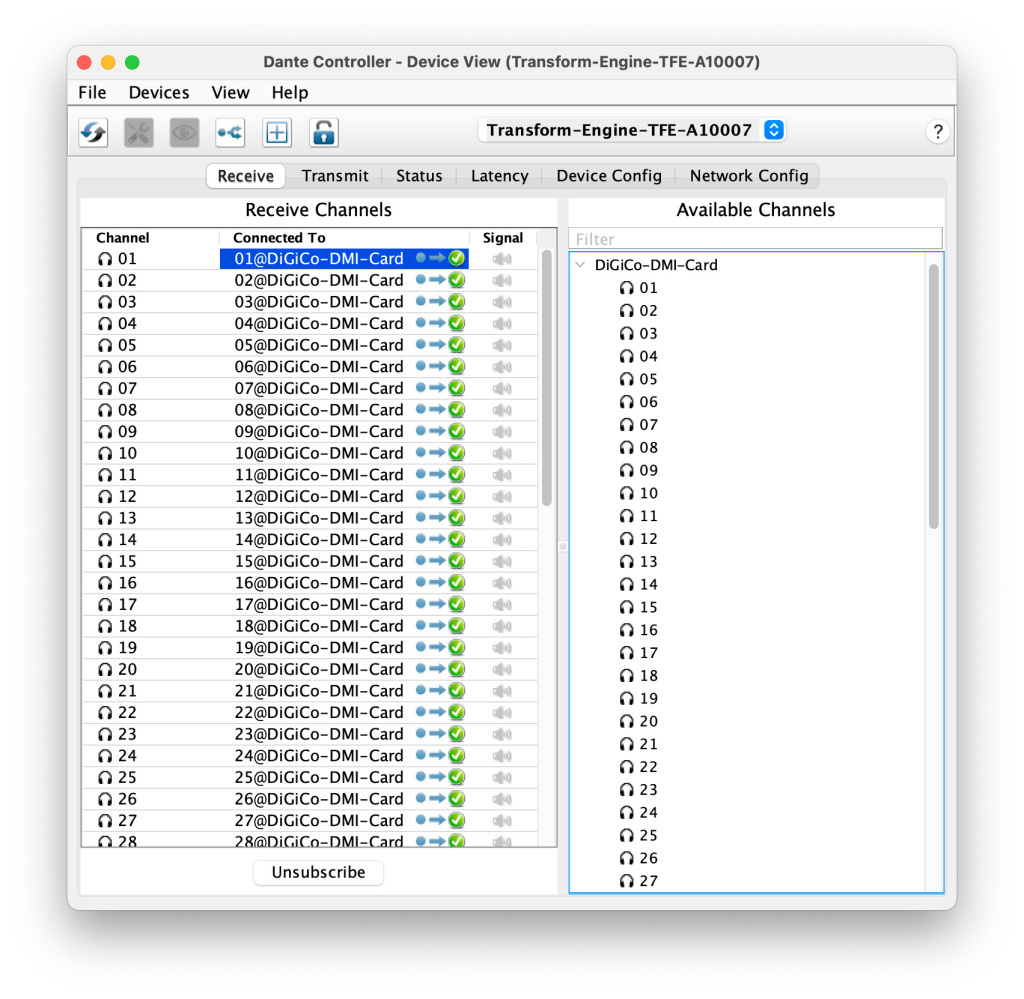Viewport: 1024px width, 999px height.
Task: Switch to the Latency tab
Action: click(x=500, y=176)
